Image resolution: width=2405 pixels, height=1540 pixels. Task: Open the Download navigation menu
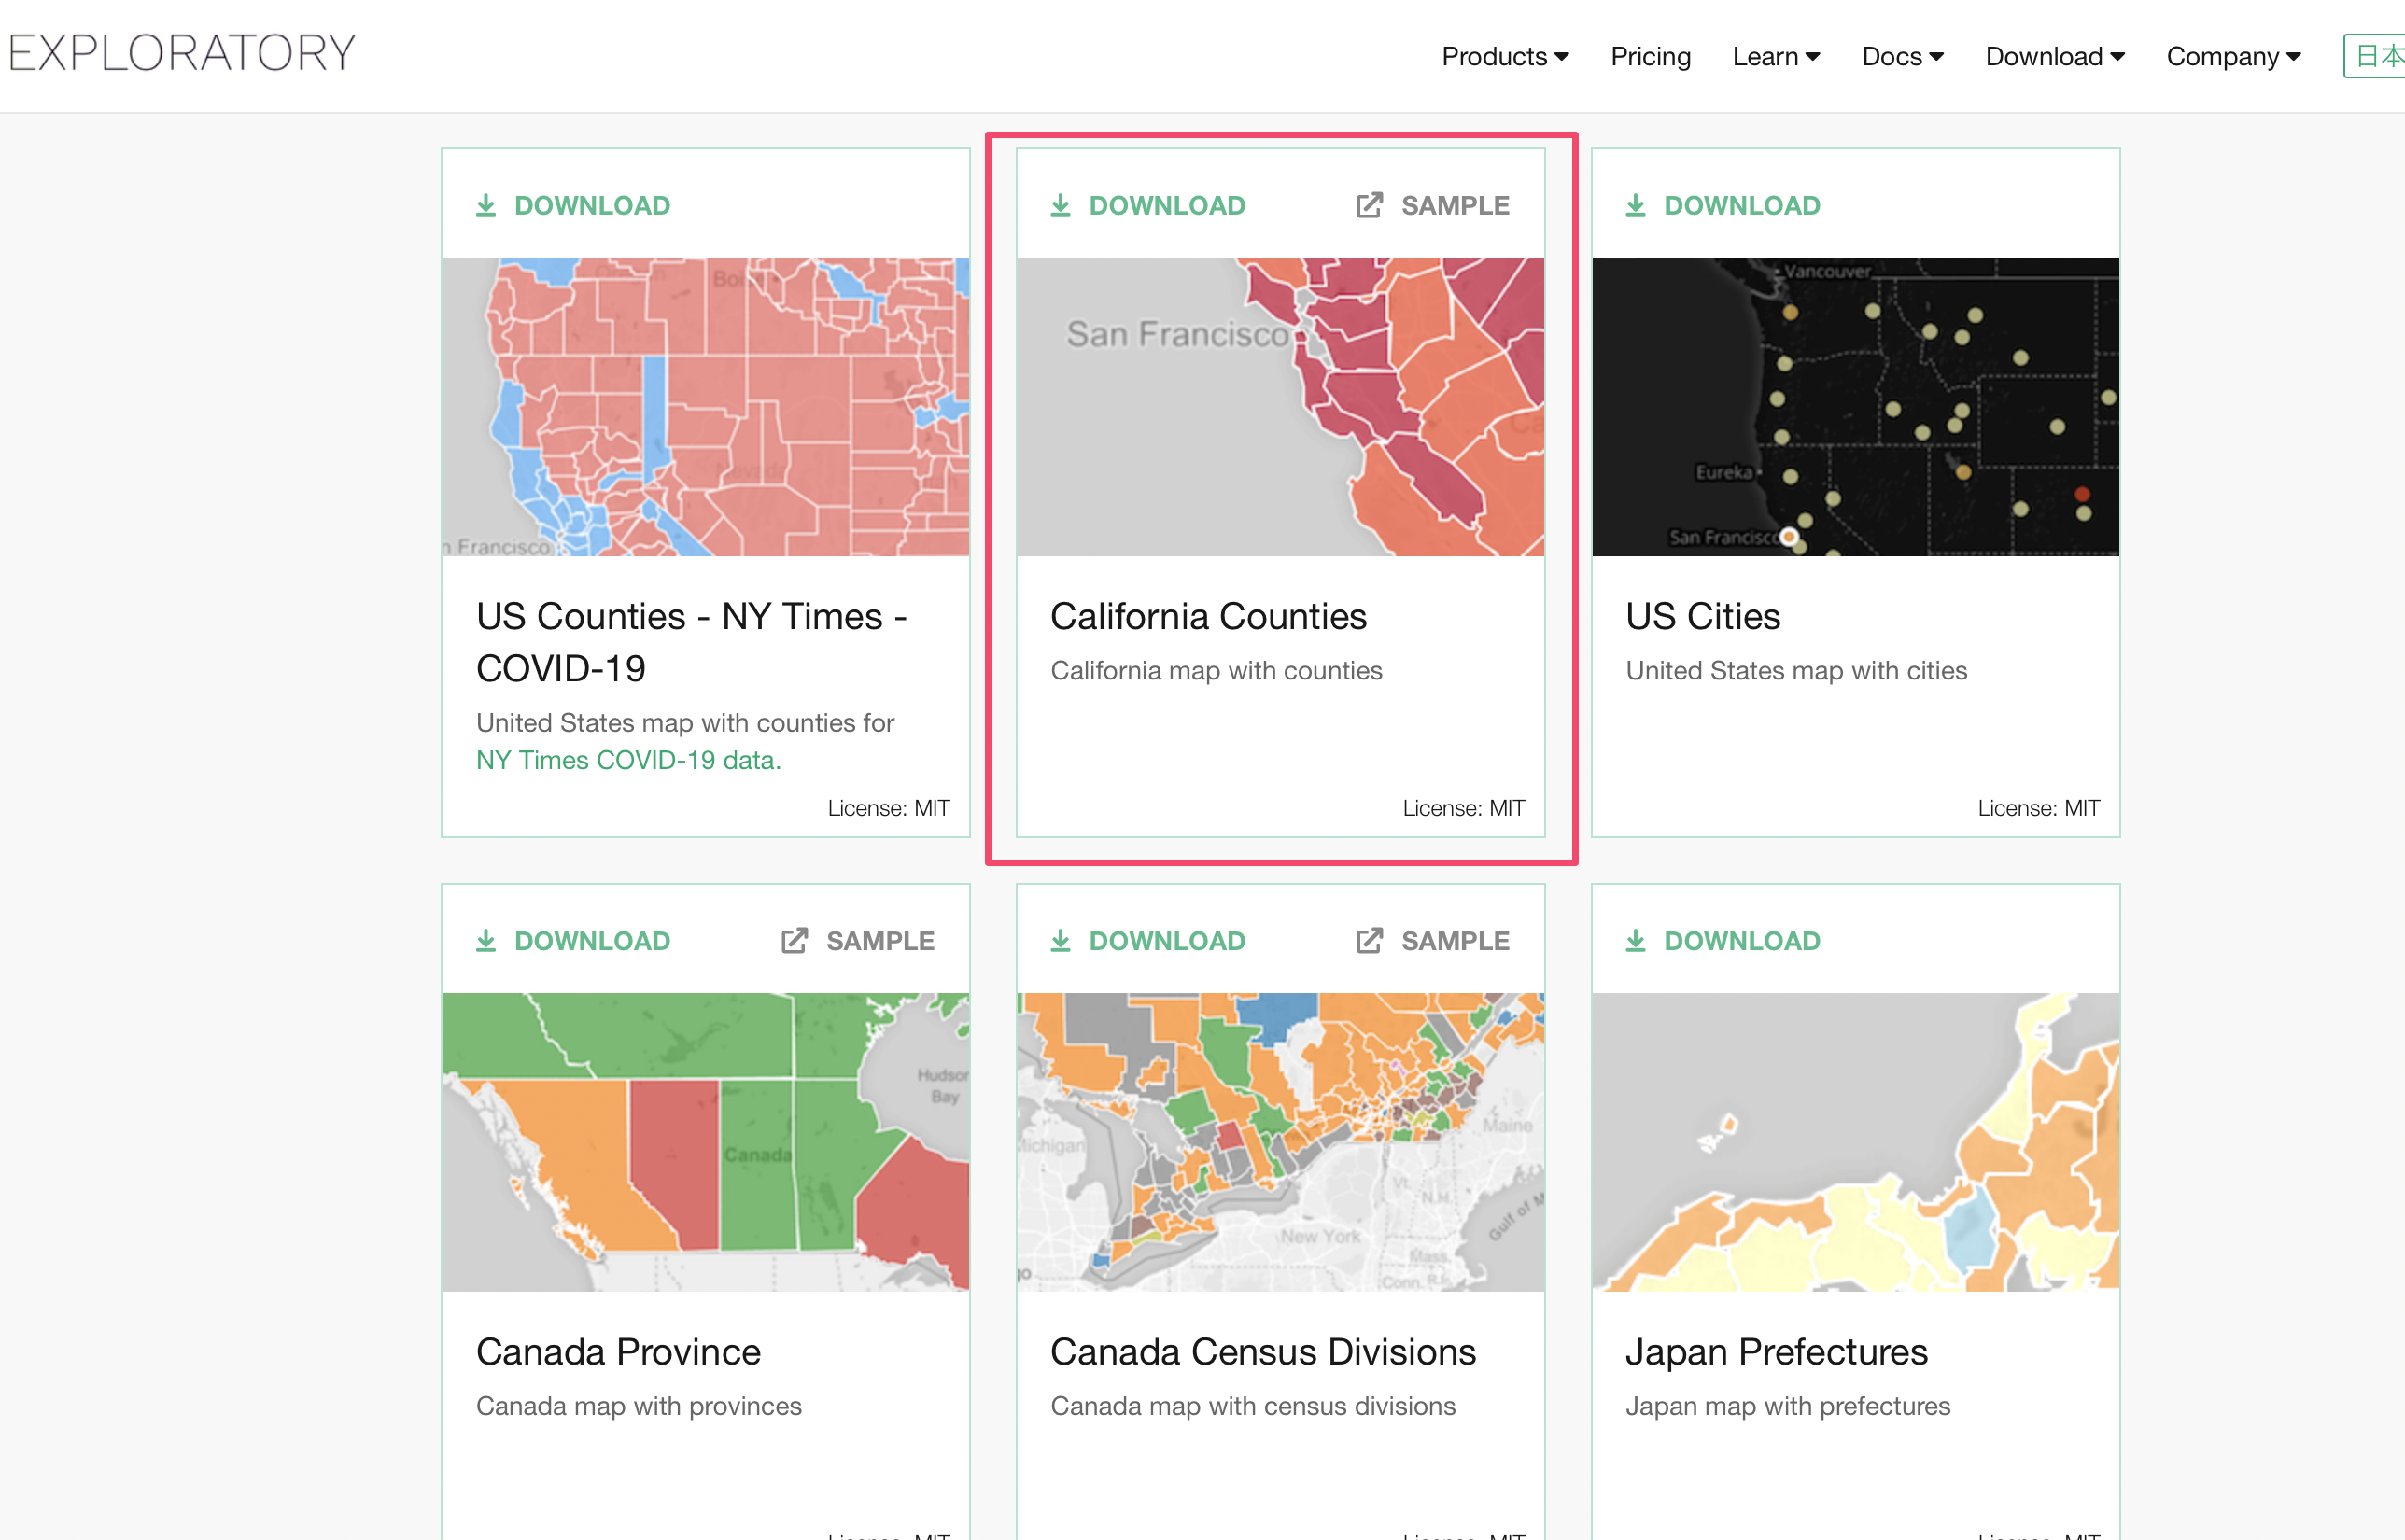click(x=2055, y=56)
